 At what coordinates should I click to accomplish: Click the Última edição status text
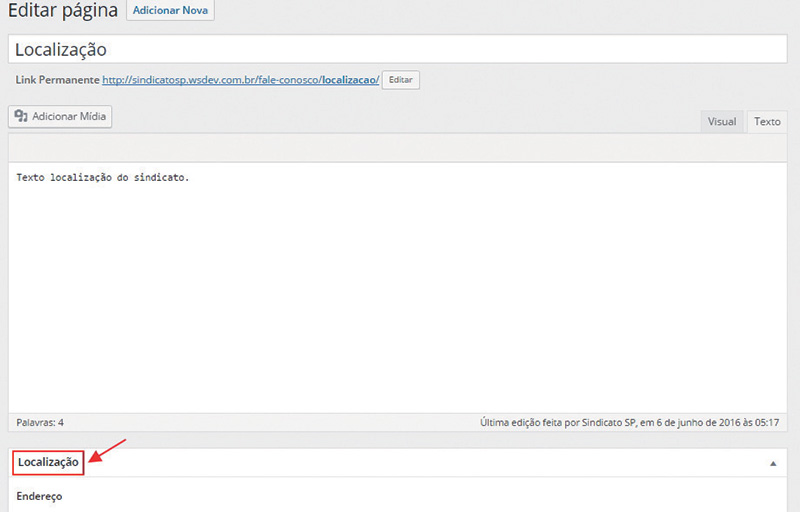(630, 423)
